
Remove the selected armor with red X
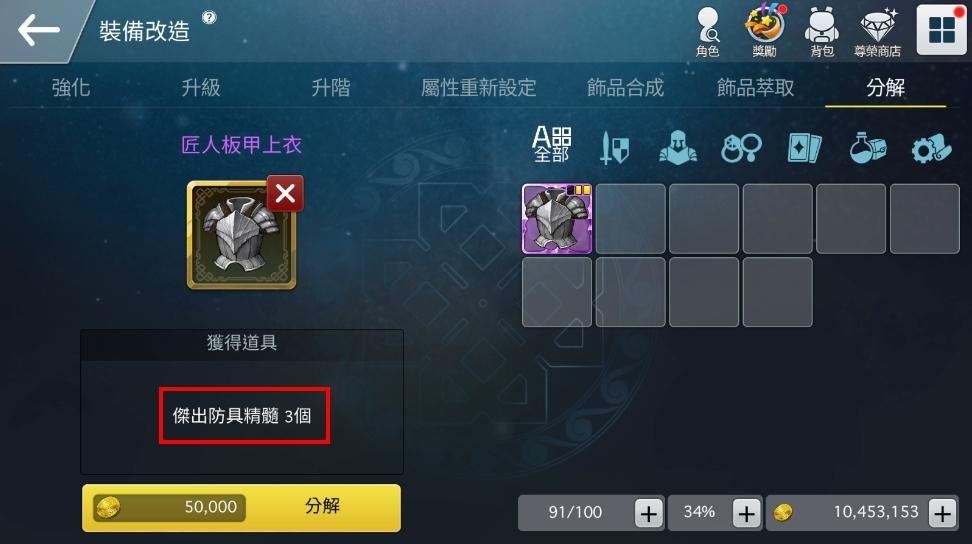[x=285, y=193]
